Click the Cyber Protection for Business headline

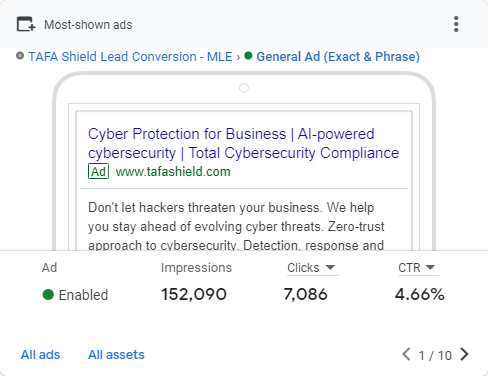pyautogui.click(x=243, y=143)
